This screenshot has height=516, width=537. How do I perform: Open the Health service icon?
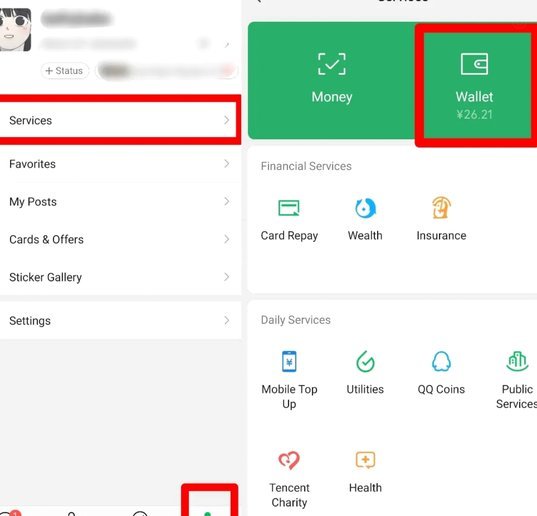(x=365, y=460)
